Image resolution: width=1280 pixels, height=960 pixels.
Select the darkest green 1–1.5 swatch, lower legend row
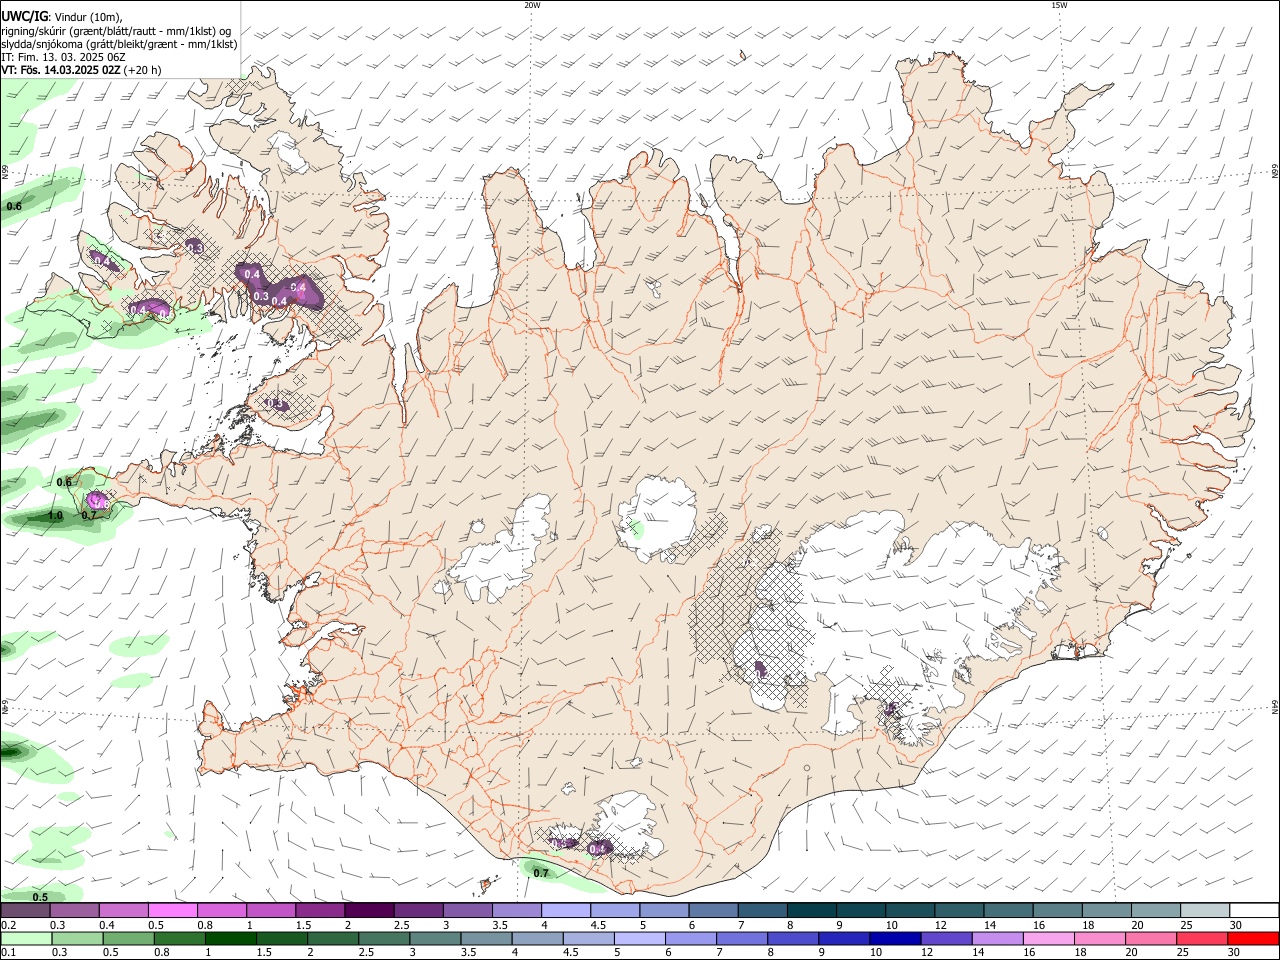(231, 939)
